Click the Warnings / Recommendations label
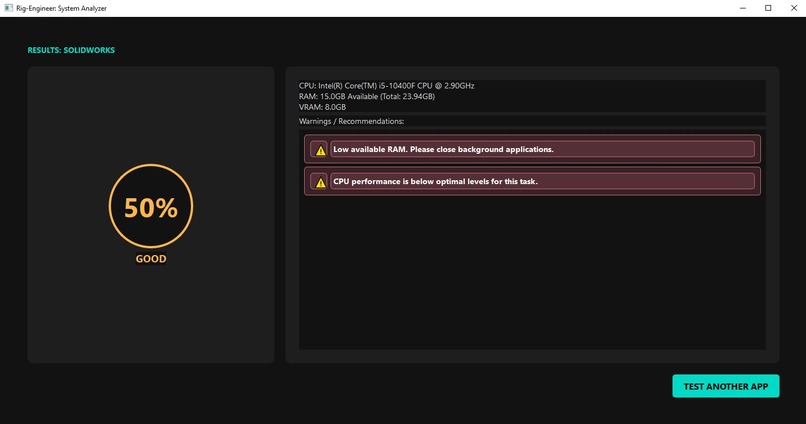Screen dimensions: 806x424 pyautogui.click(x=351, y=121)
